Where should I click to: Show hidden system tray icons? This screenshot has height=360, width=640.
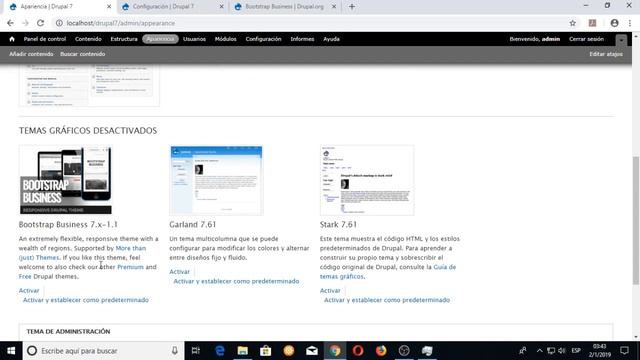(x=540, y=351)
